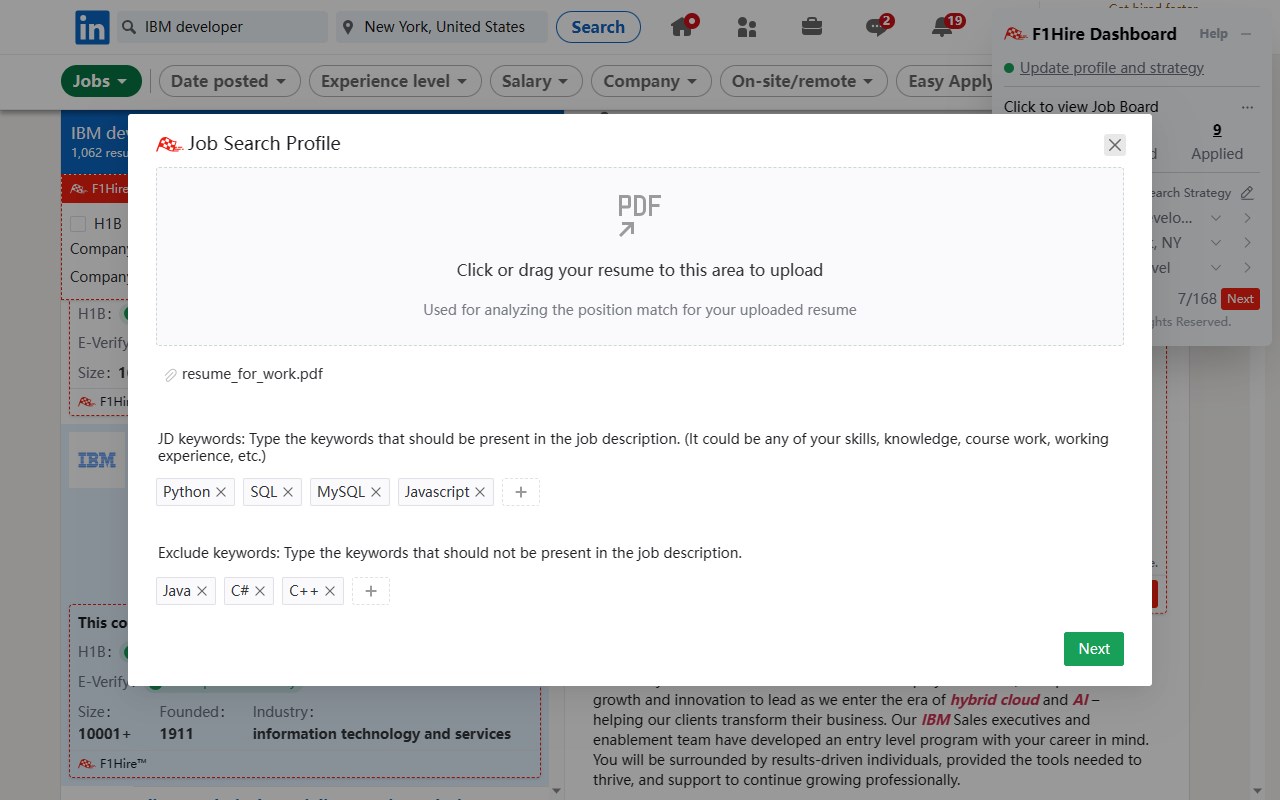
Task: Click the PDF upload icon
Action: click(x=639, y=215)
